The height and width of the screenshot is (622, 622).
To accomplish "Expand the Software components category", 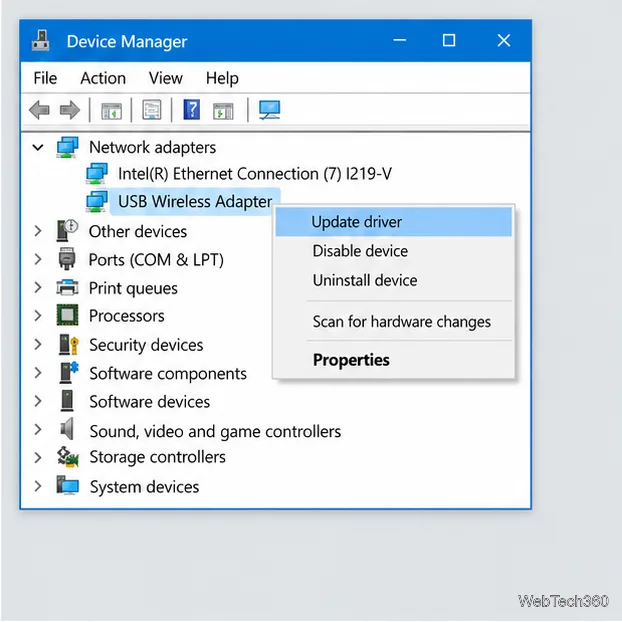I will [x=38, y=373].
